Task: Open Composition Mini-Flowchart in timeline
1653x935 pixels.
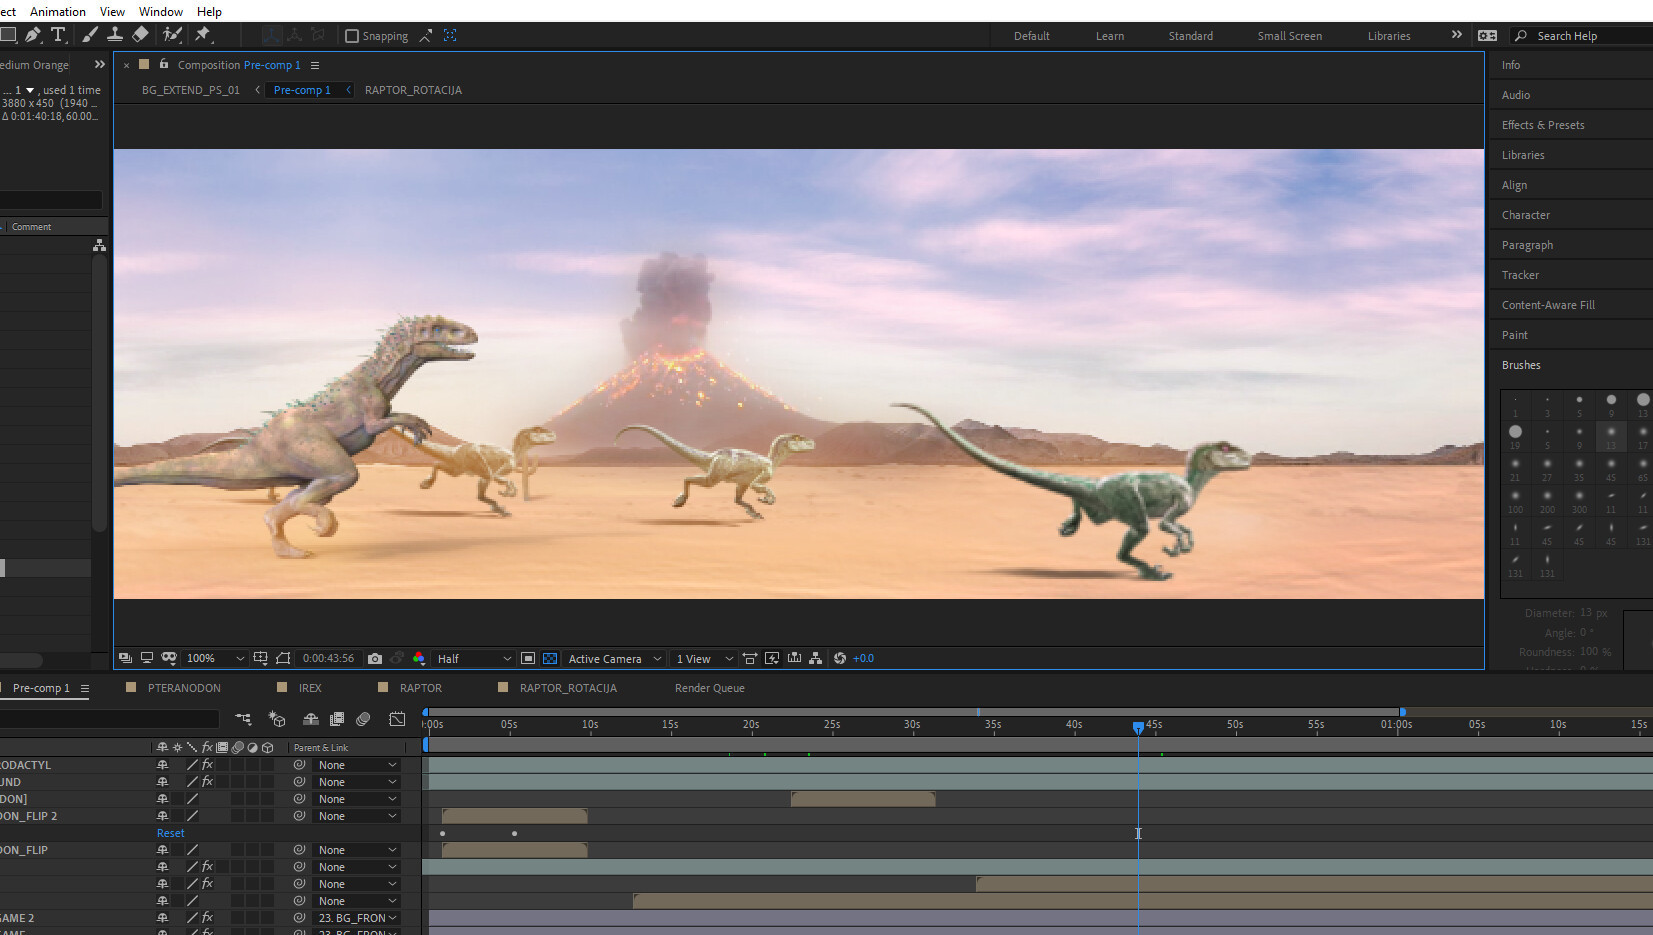Action: [x=243, y=718]
